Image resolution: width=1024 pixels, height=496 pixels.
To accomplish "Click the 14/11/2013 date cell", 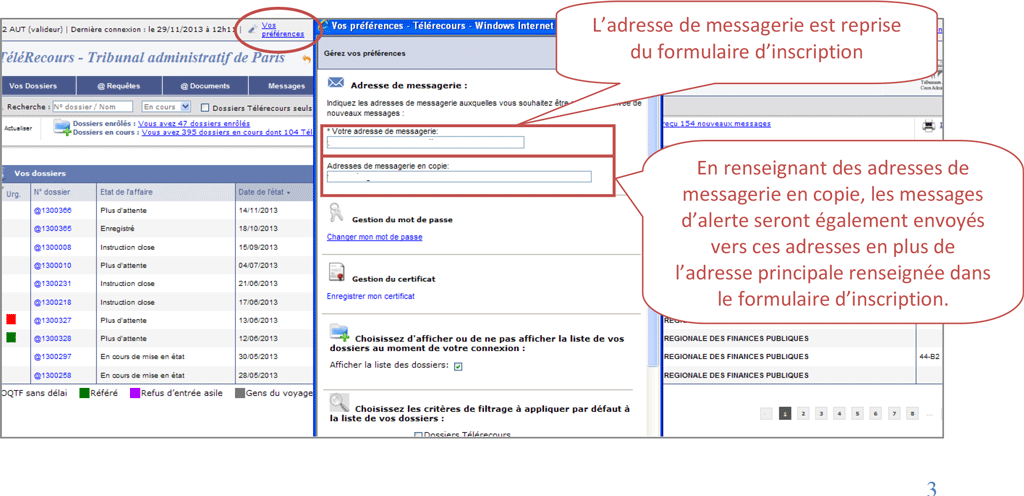I will (258, 211).
